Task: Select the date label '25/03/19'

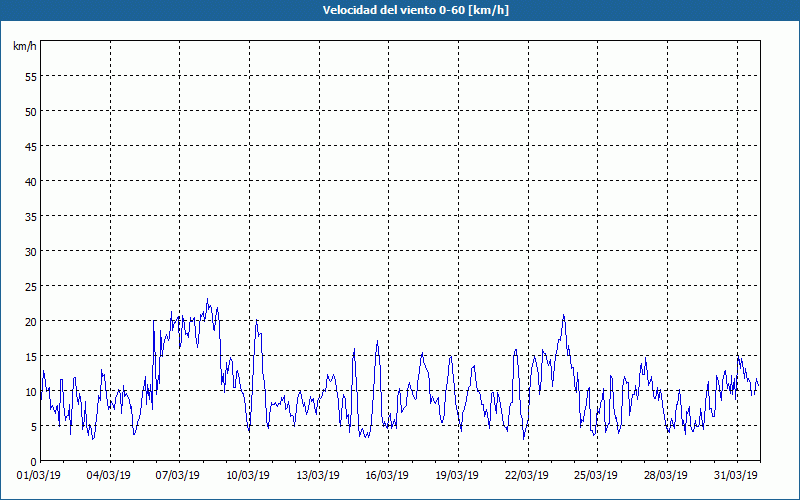Action: (x=596, y=475)
